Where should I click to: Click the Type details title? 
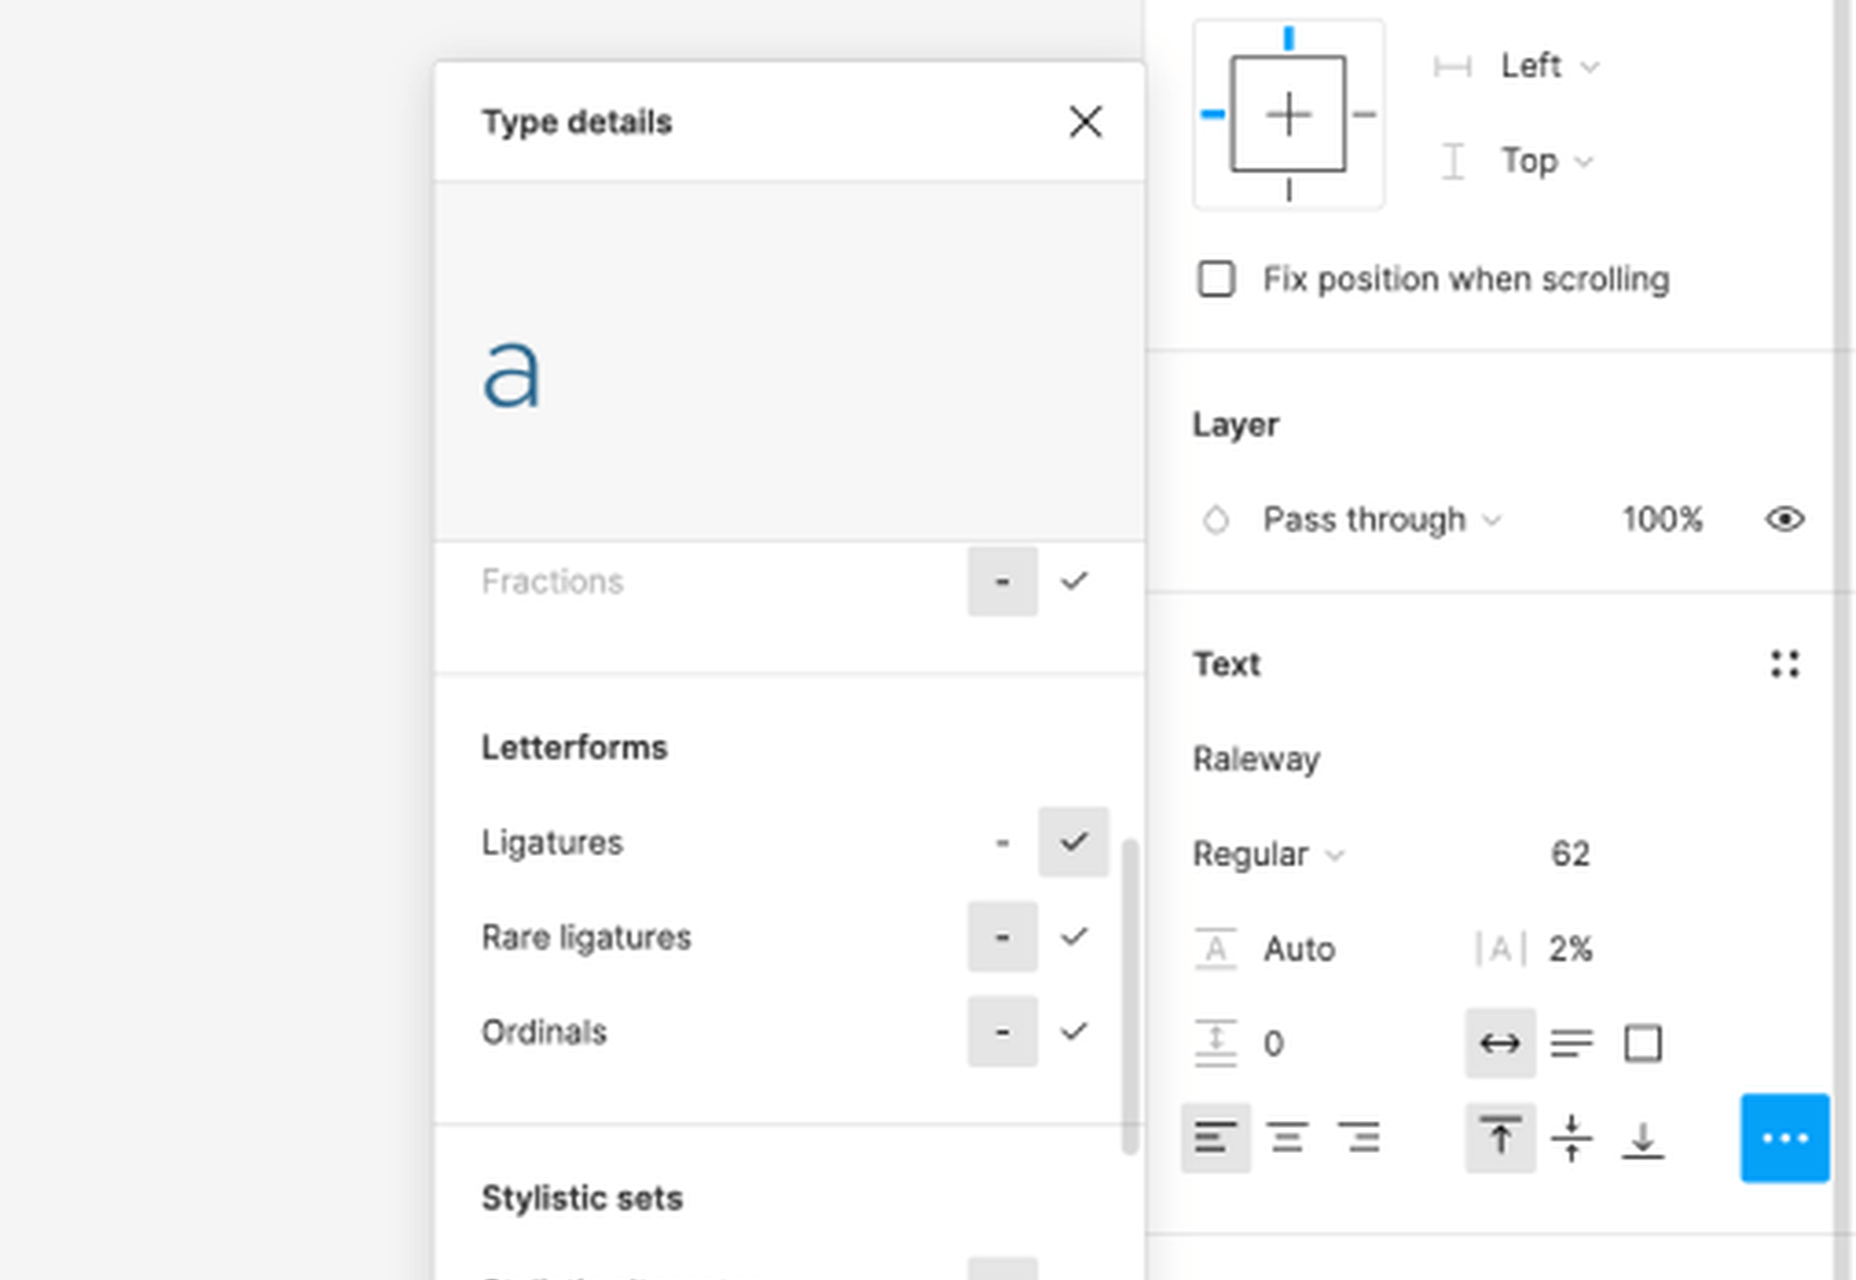[576, 122]
